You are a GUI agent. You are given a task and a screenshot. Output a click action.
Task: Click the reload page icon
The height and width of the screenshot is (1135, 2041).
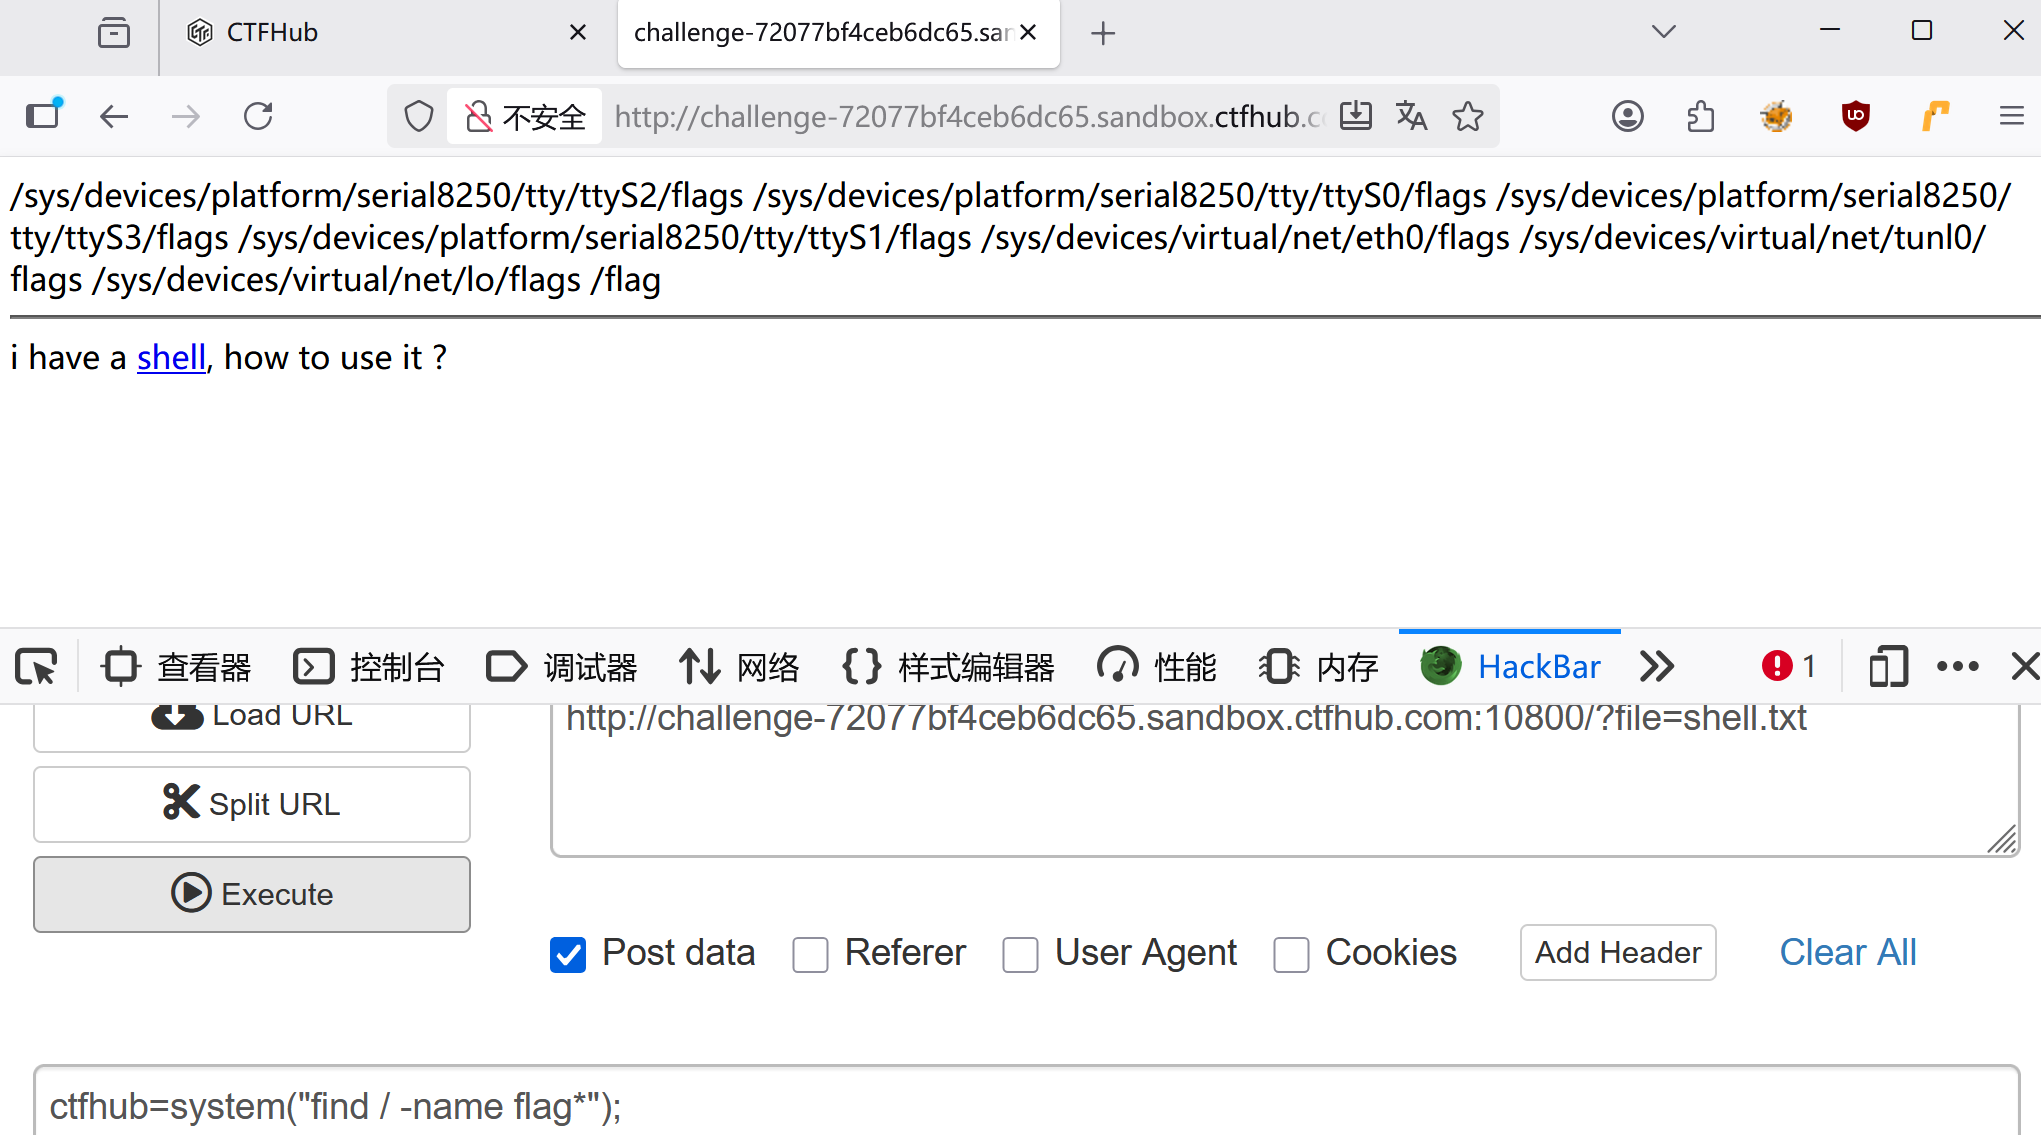258,117
